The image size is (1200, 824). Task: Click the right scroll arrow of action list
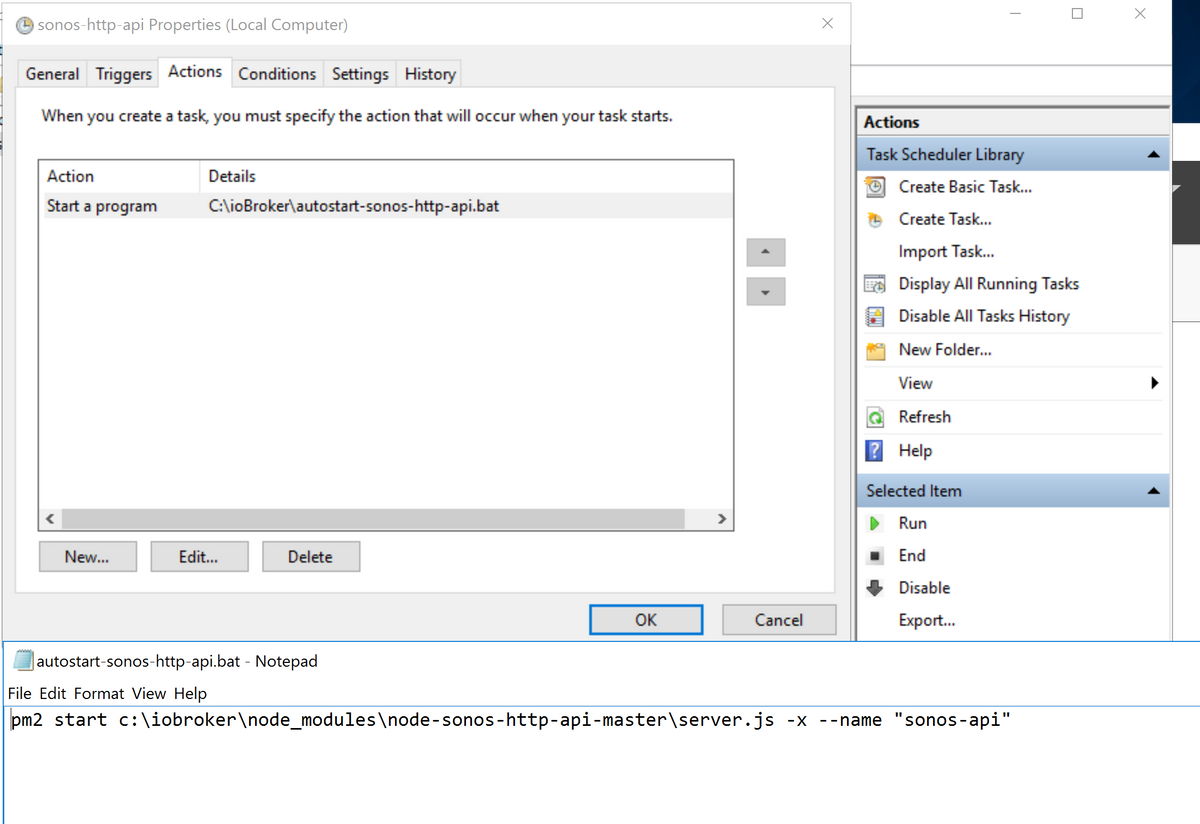tap(722, 519)
